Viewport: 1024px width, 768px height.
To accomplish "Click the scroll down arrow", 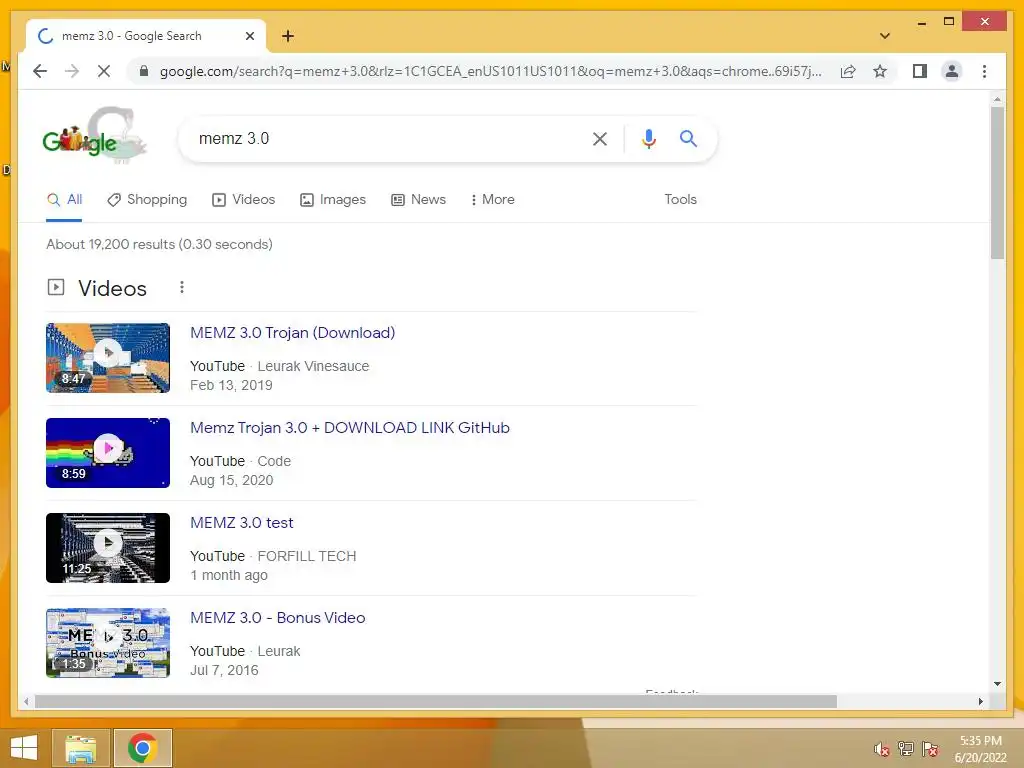I will (x=997, y=684).
